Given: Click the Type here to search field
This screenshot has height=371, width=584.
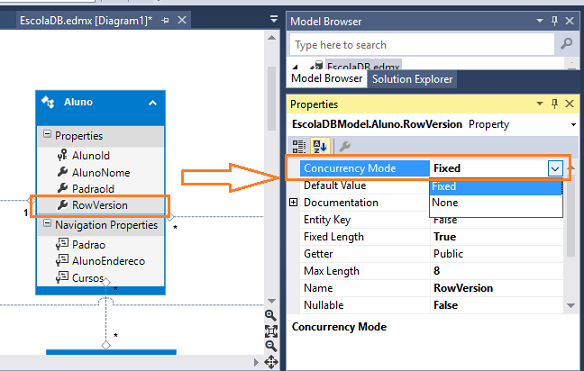Looking at the screenshot, I should (x=422, y=45).
